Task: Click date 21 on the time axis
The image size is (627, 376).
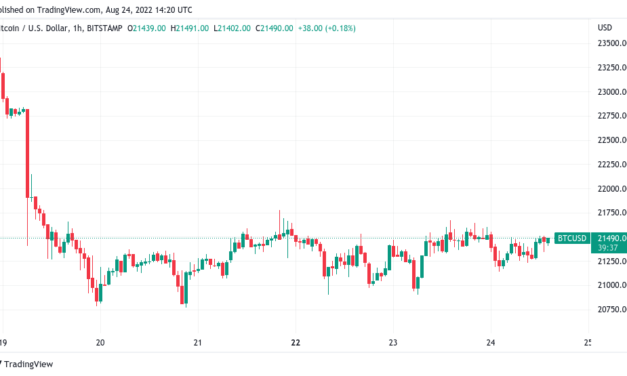Action: pos(198,343)
